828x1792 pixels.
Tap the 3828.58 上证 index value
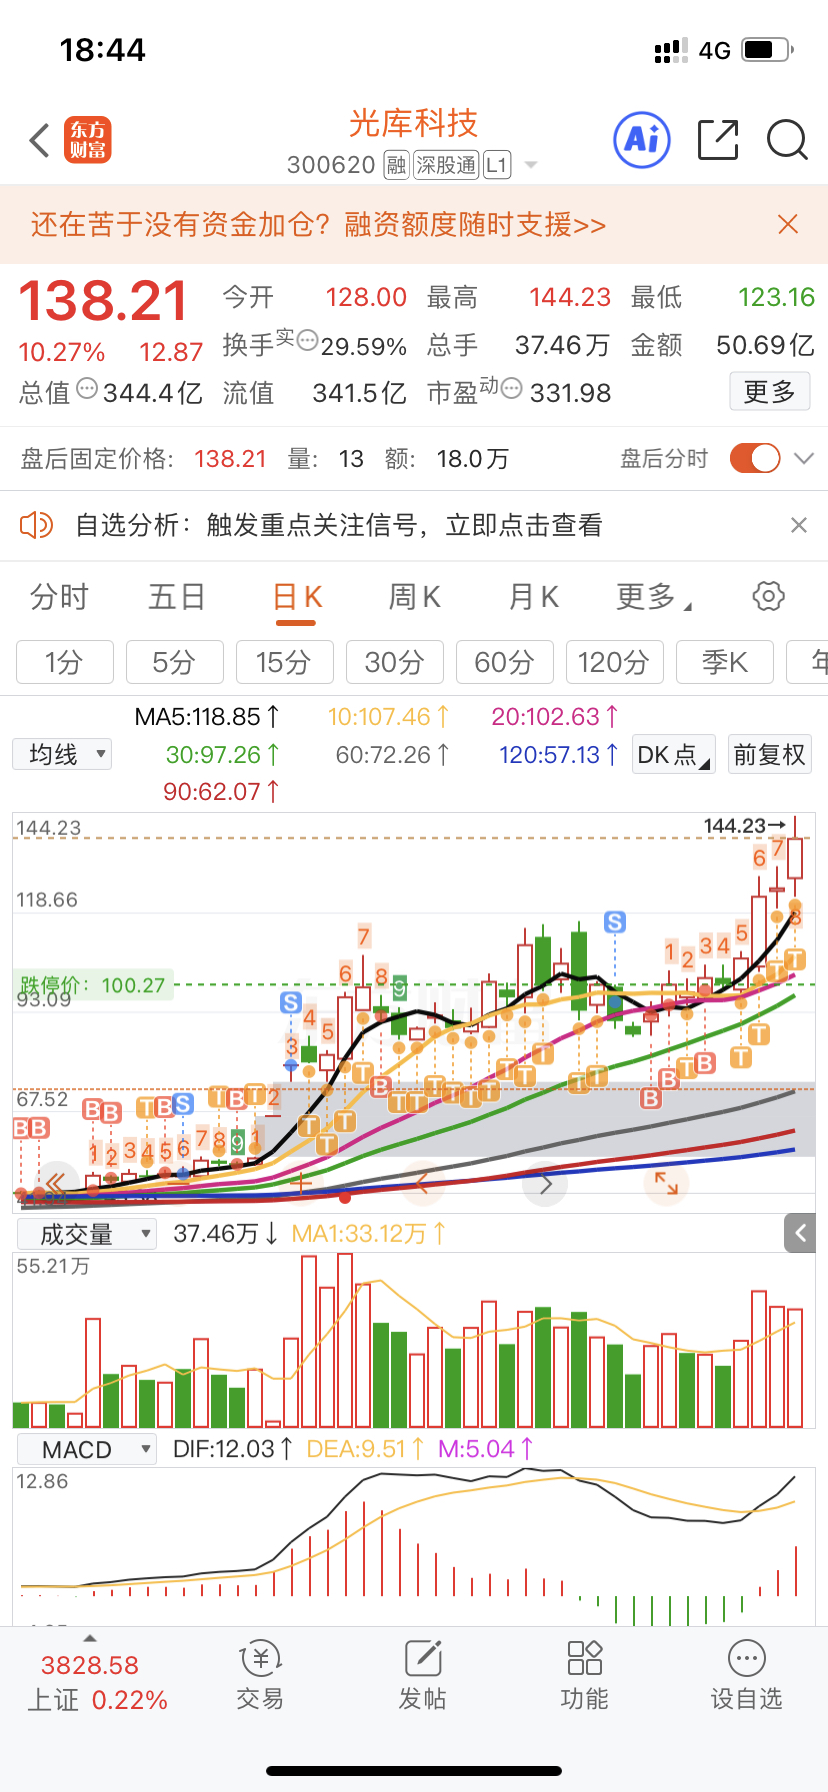90,1665
